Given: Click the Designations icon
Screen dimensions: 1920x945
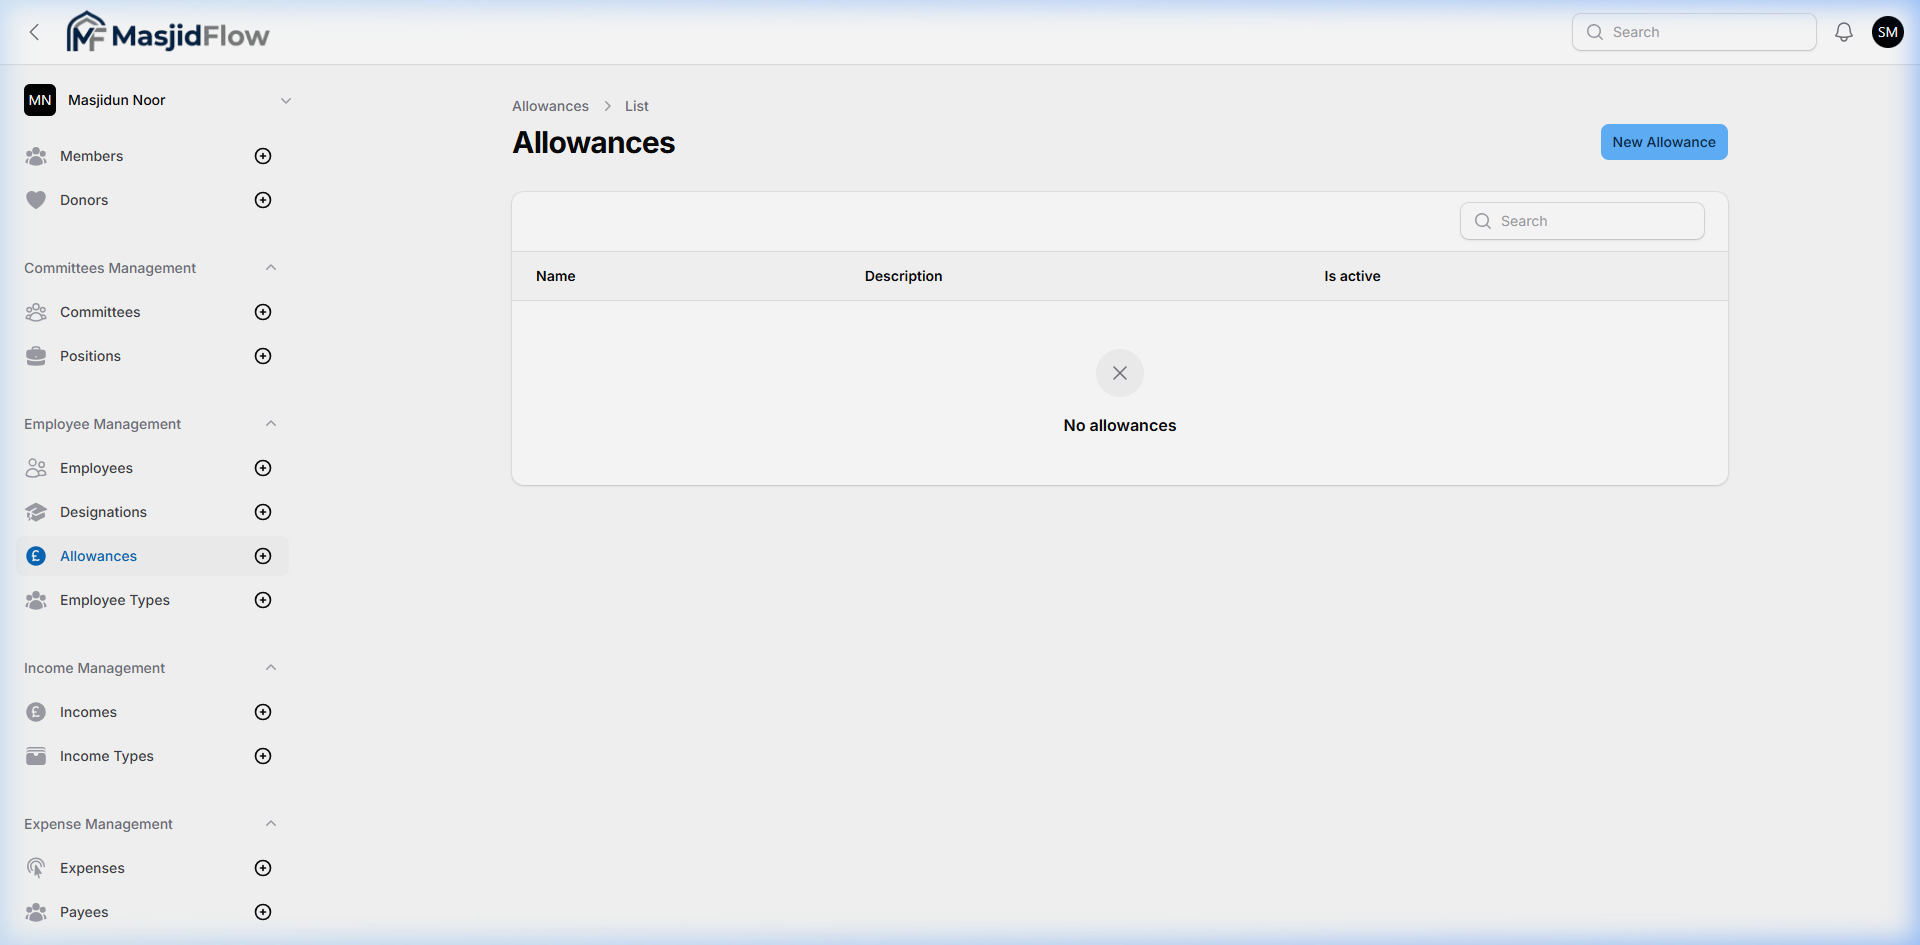Looking at the screenshot, I should [x=36, y=512].
